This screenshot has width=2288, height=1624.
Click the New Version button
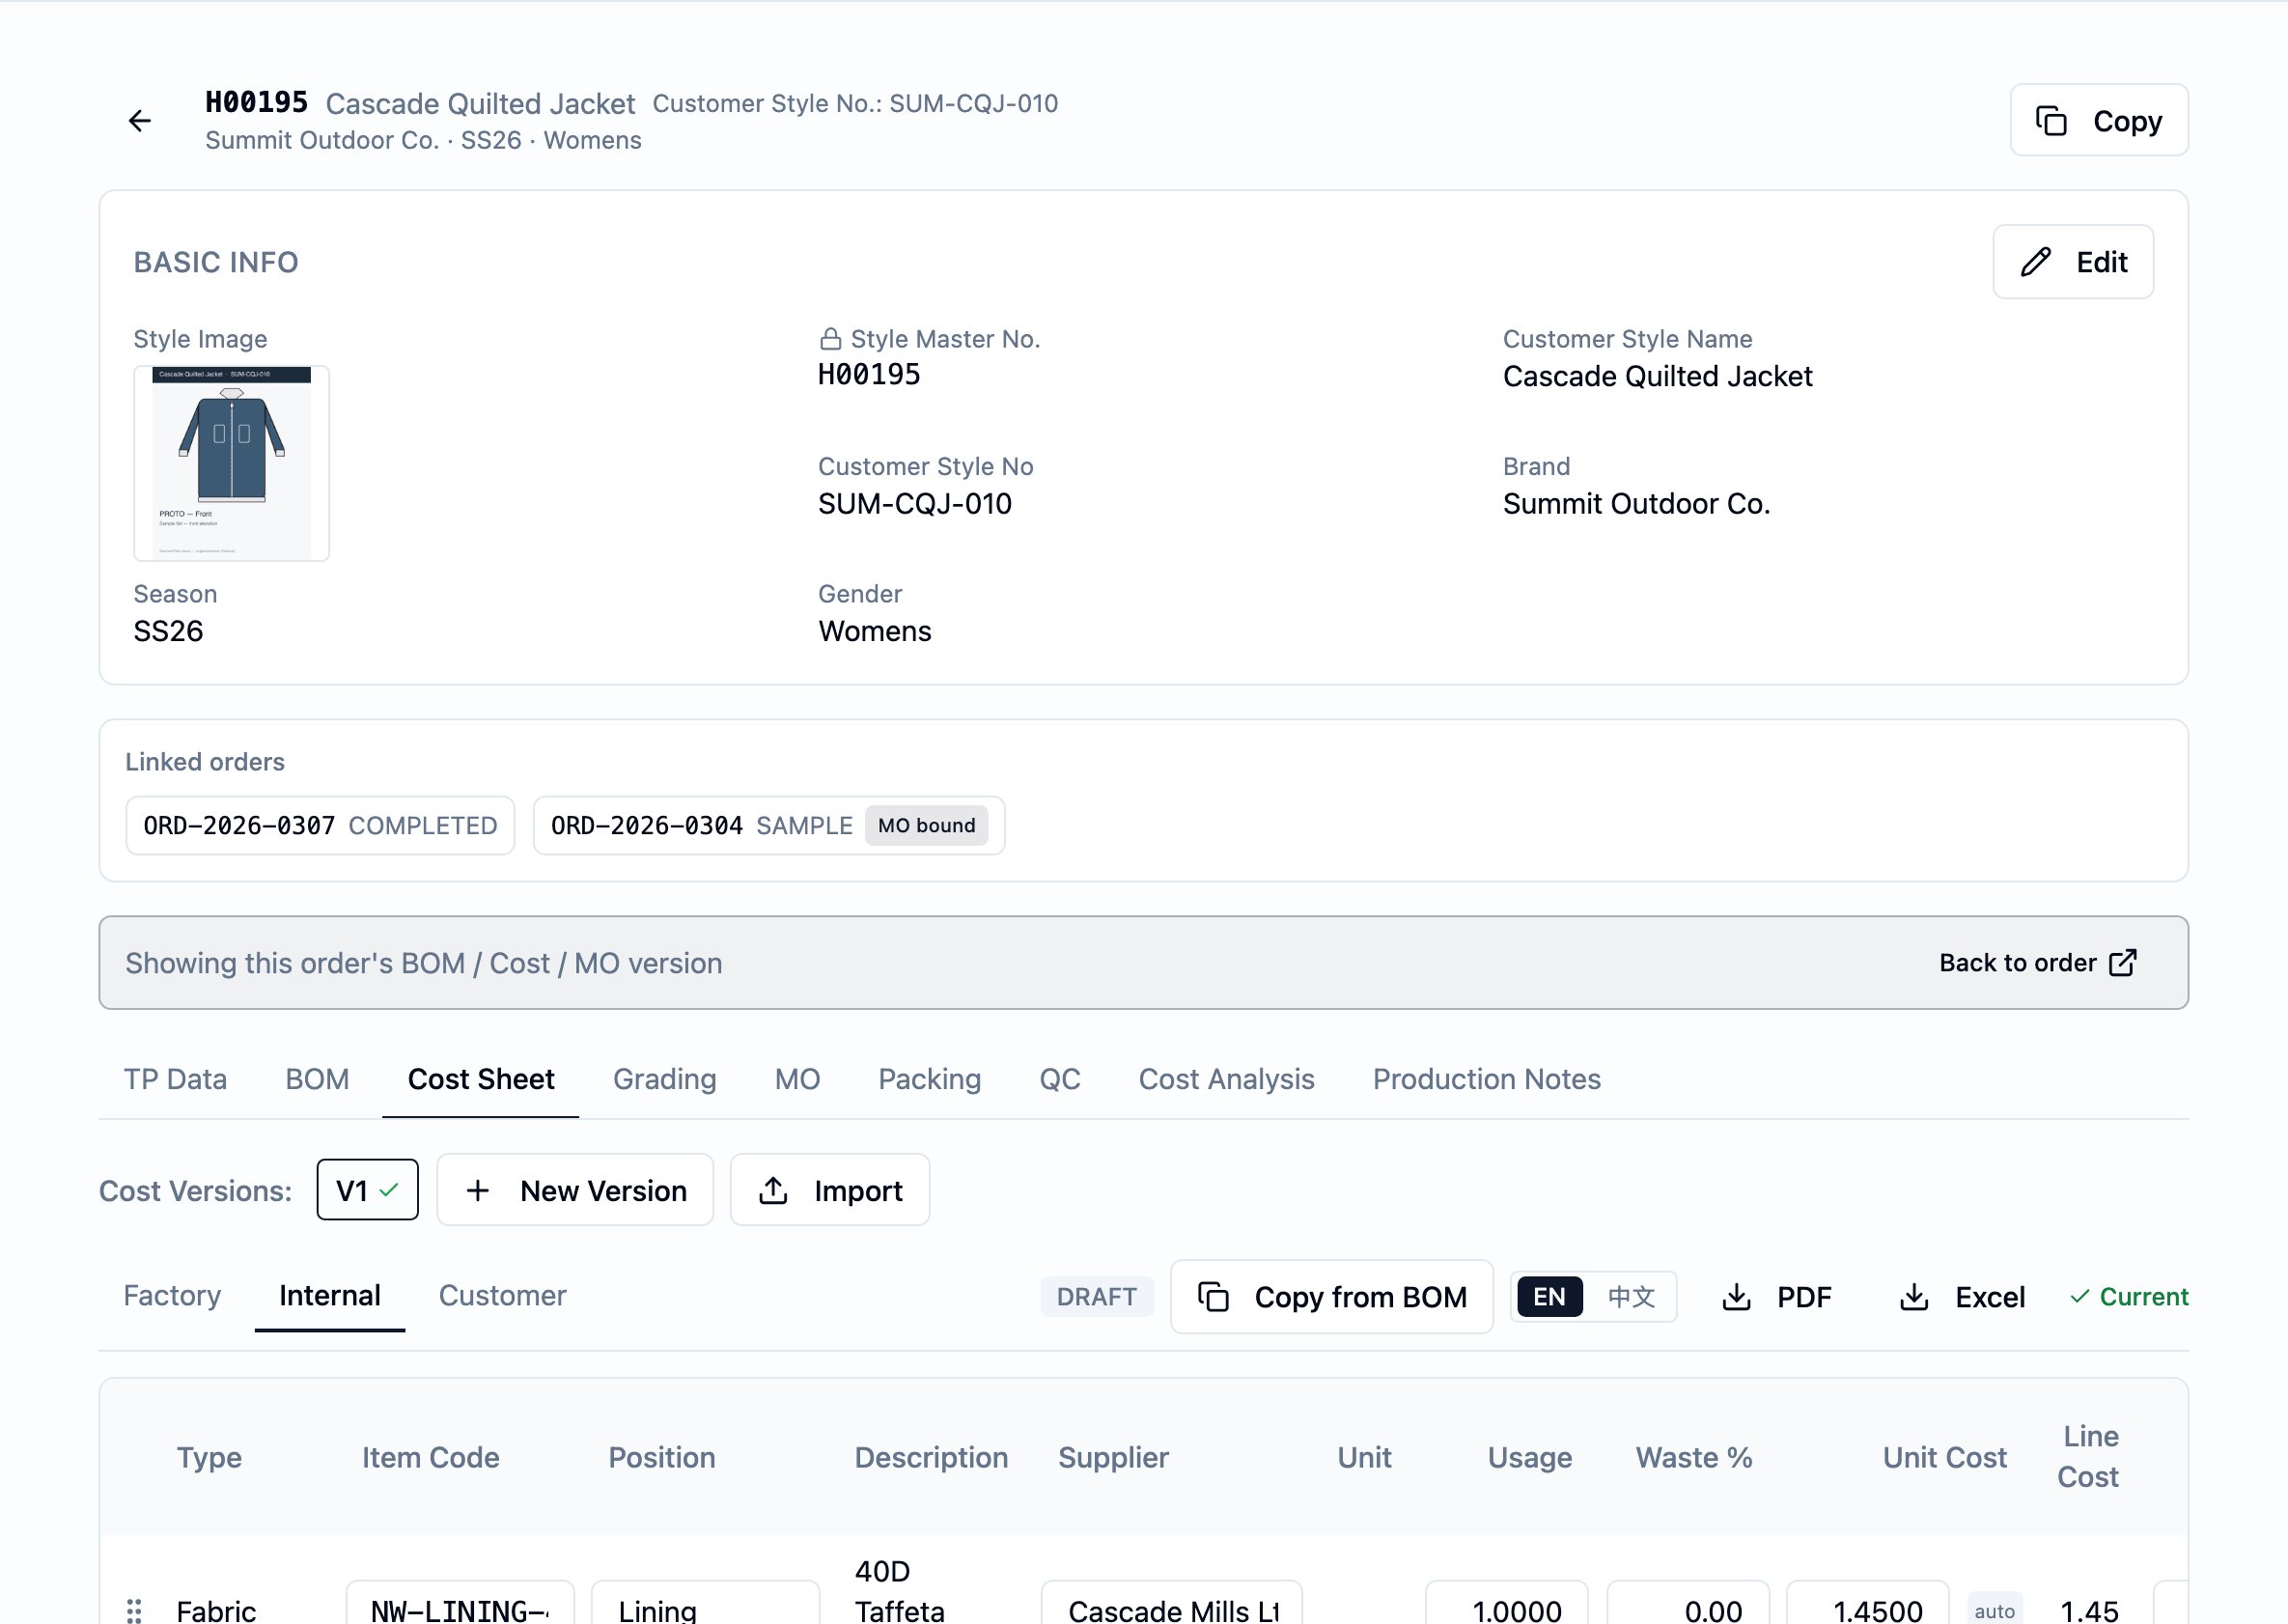pos(575,1190)
